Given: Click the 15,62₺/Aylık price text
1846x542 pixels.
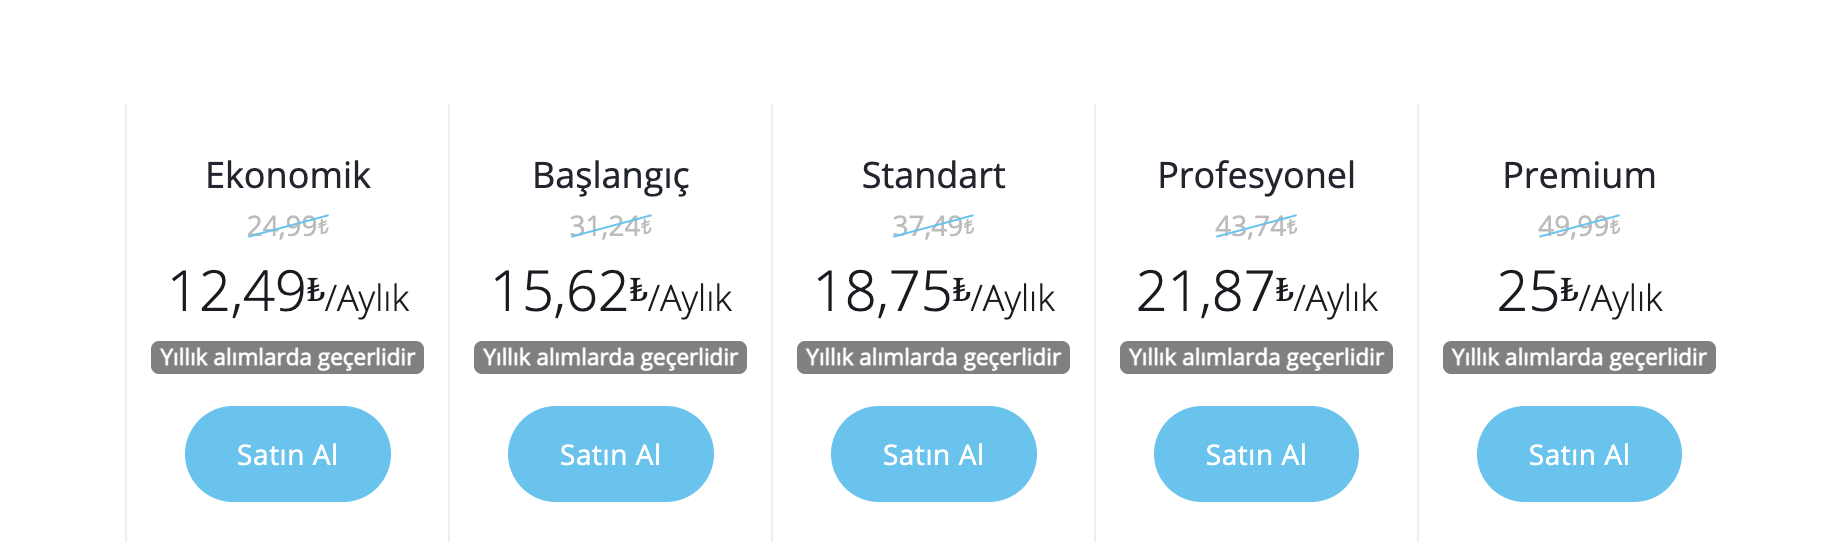Looking at the screenshot, I should [611, 293].
